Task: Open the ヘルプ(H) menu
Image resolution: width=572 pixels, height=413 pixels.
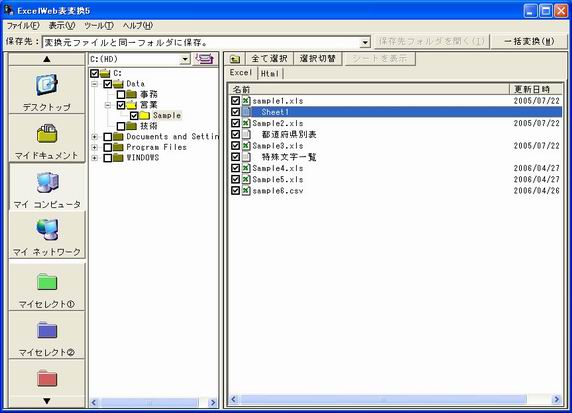Action: tap(138, 26)
